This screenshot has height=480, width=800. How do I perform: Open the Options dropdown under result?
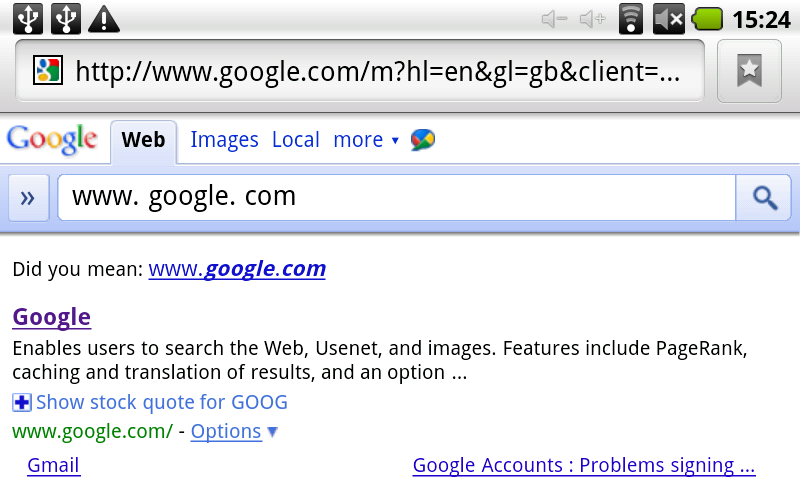[234, 432]
